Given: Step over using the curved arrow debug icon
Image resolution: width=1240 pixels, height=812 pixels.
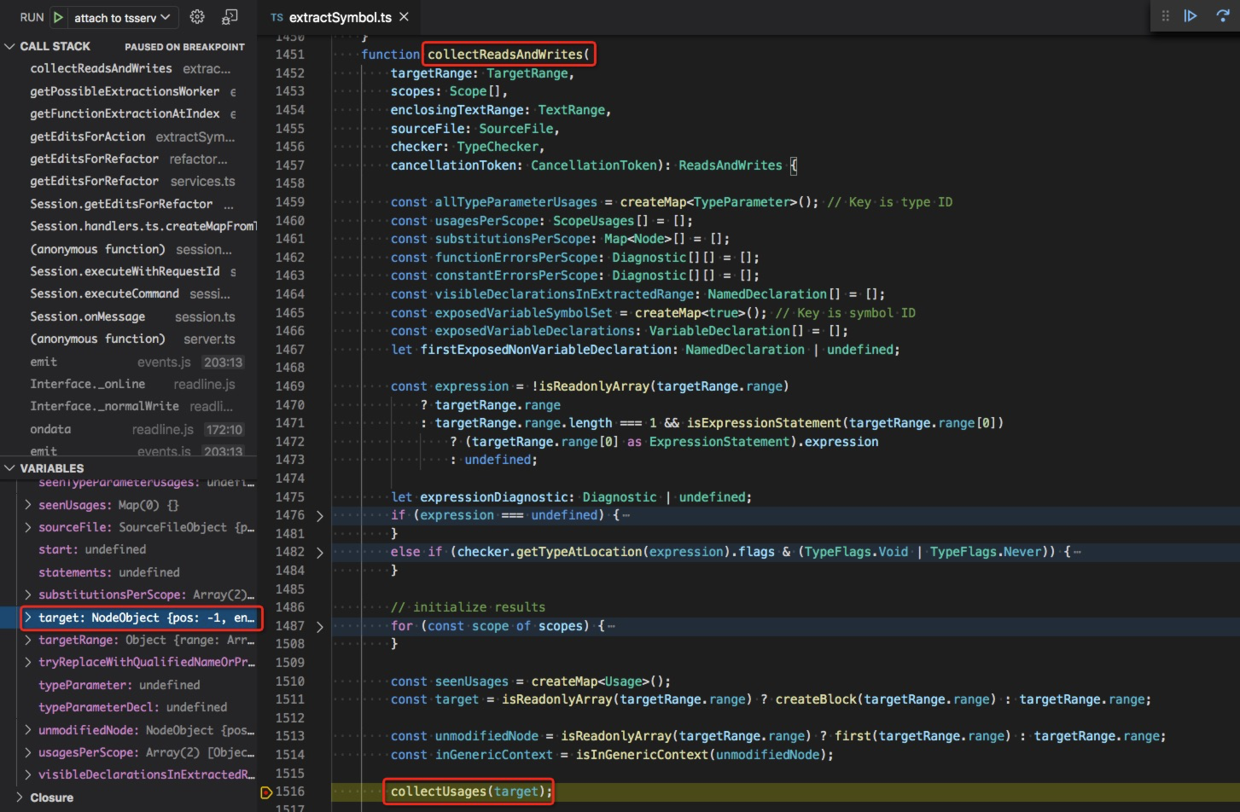Looking at the screenshot, I should pyautogui.click(x=1222, y=15).
